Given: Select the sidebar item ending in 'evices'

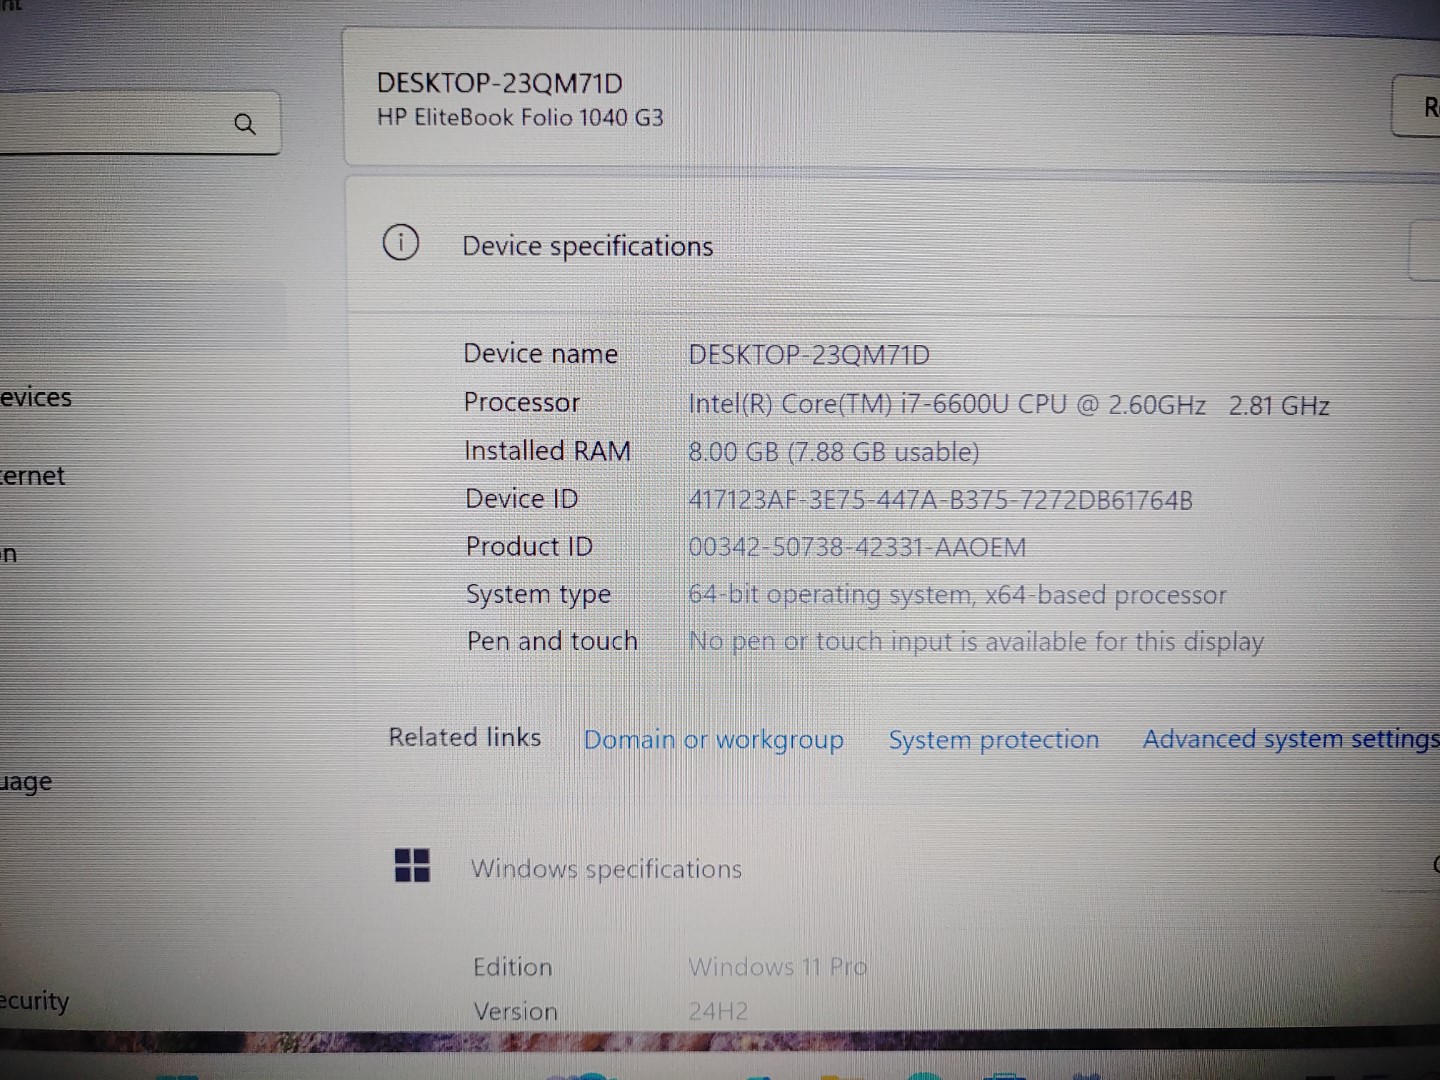Looking at the screenshot, I should pos(36,397).
